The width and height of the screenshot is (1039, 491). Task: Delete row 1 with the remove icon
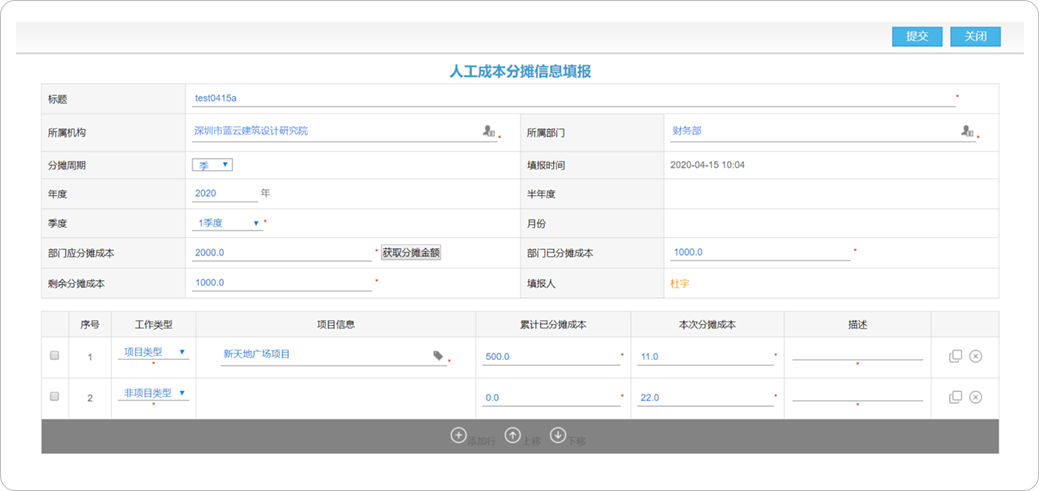(976, 356)
